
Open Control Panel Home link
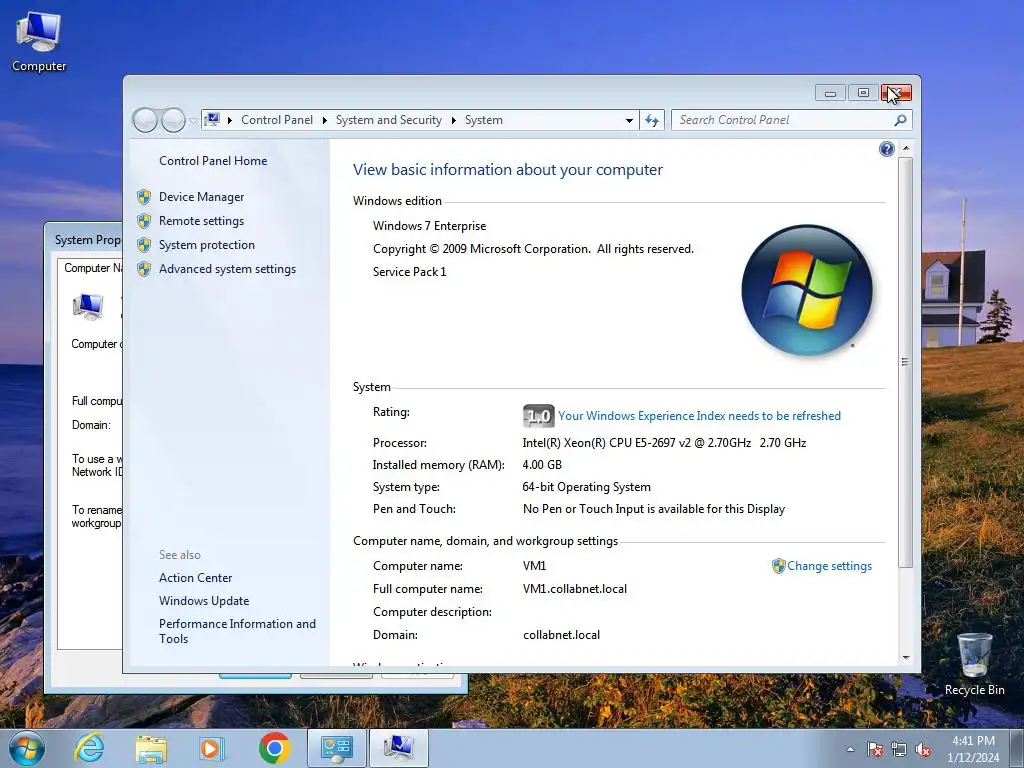[x=213, y=161]
